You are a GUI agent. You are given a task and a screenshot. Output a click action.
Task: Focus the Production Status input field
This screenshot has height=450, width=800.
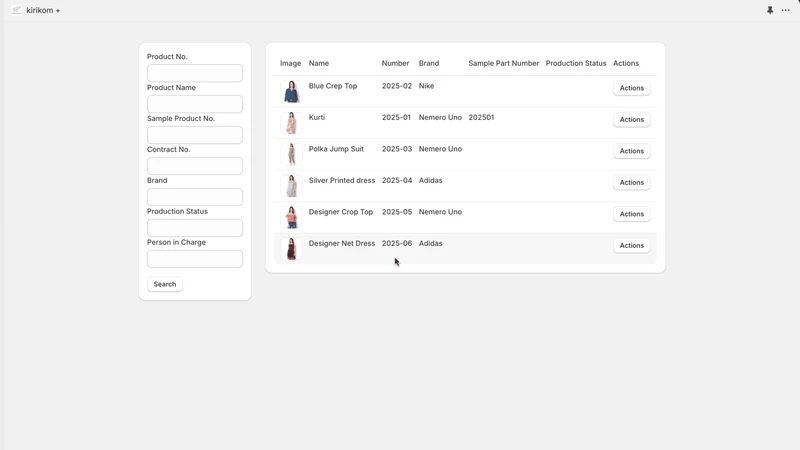tap(195, 228)
